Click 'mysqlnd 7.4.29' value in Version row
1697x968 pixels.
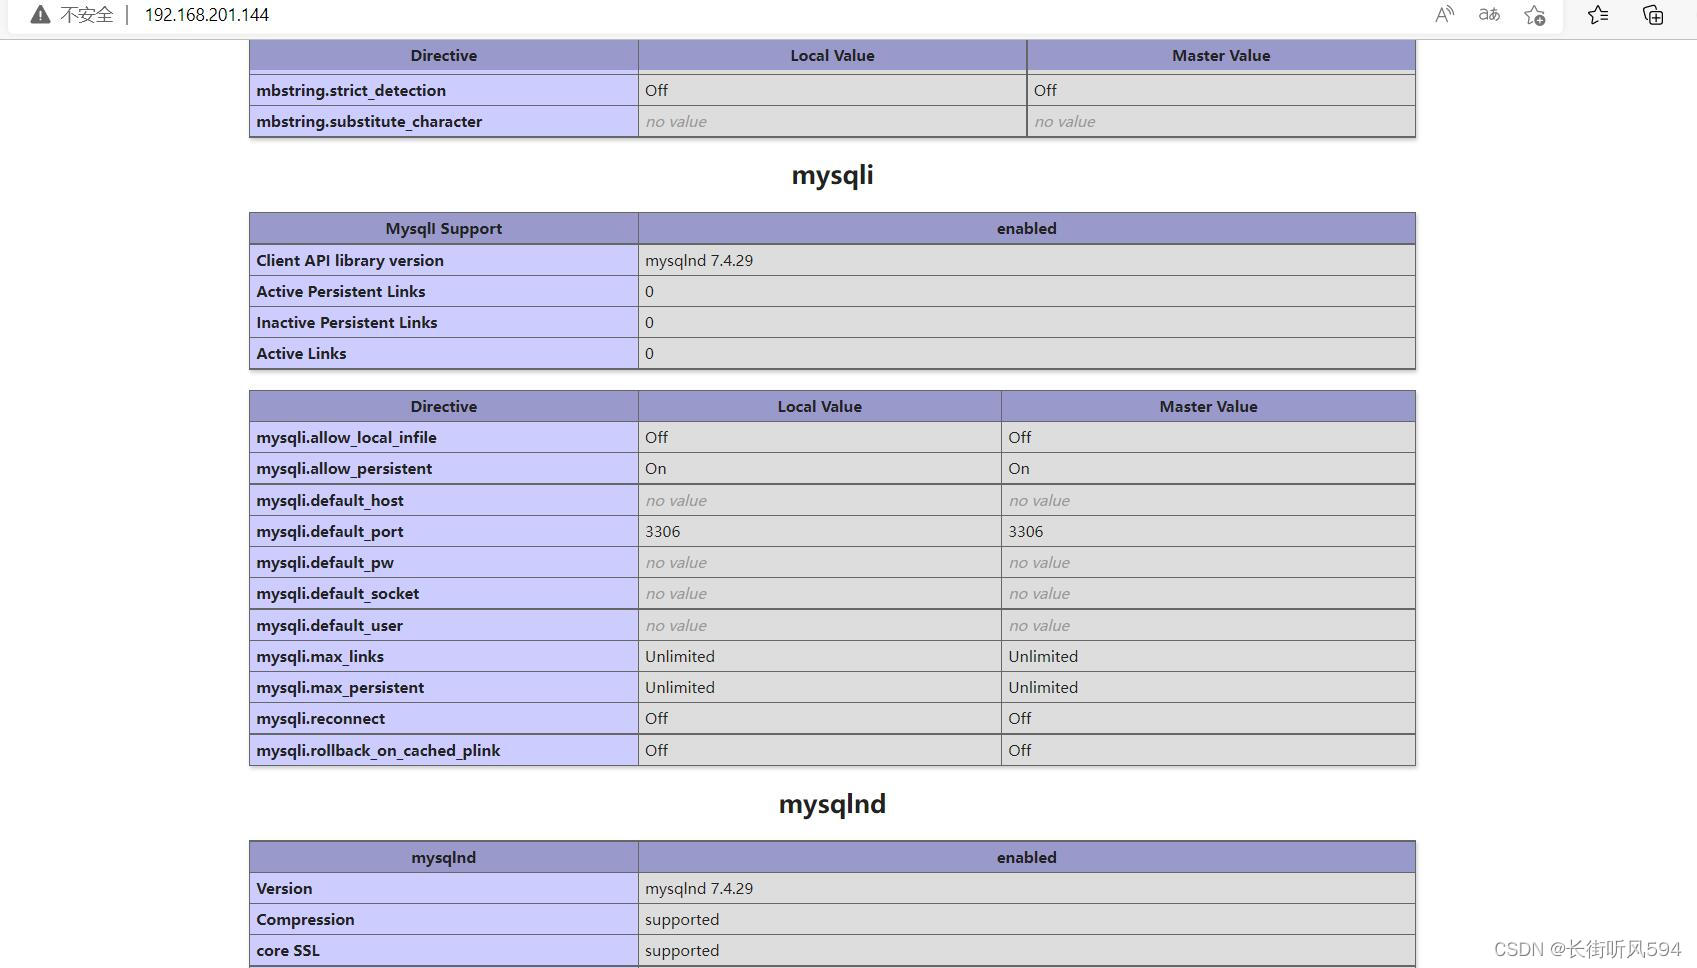click(x=699, y=888)
